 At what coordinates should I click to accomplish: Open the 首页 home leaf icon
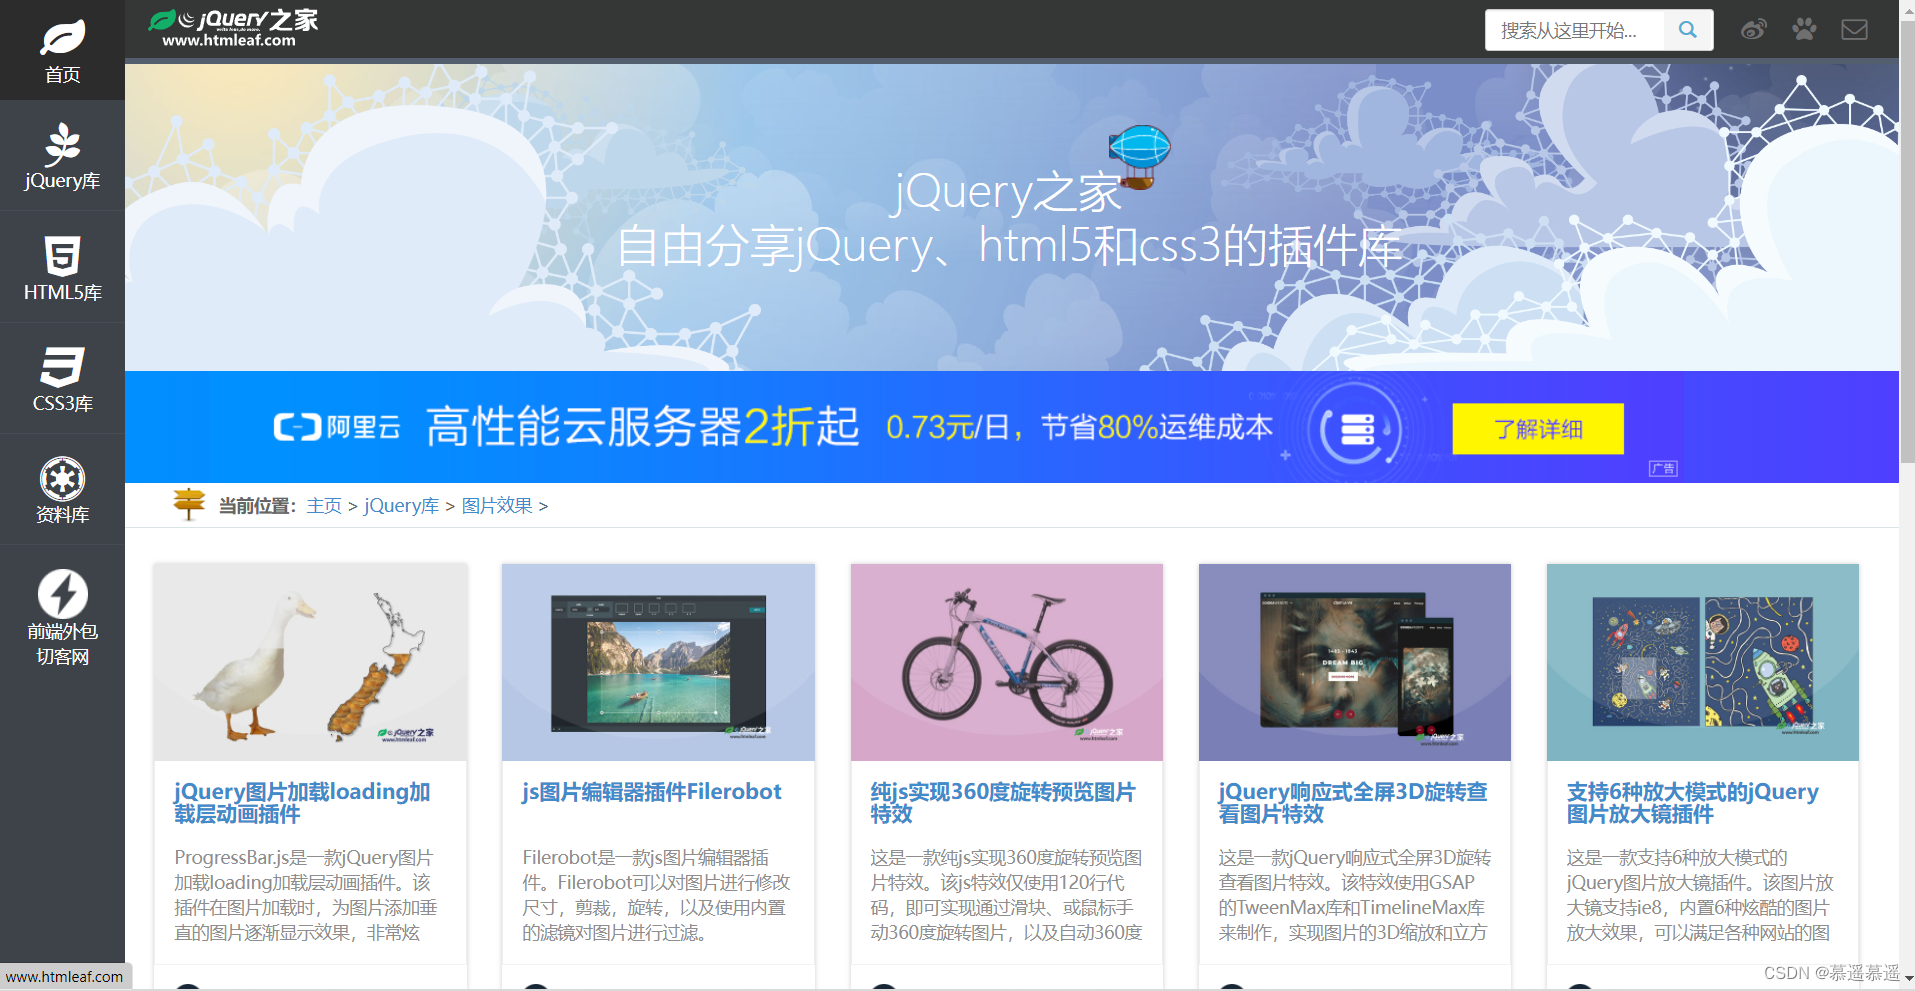(62, 39)
